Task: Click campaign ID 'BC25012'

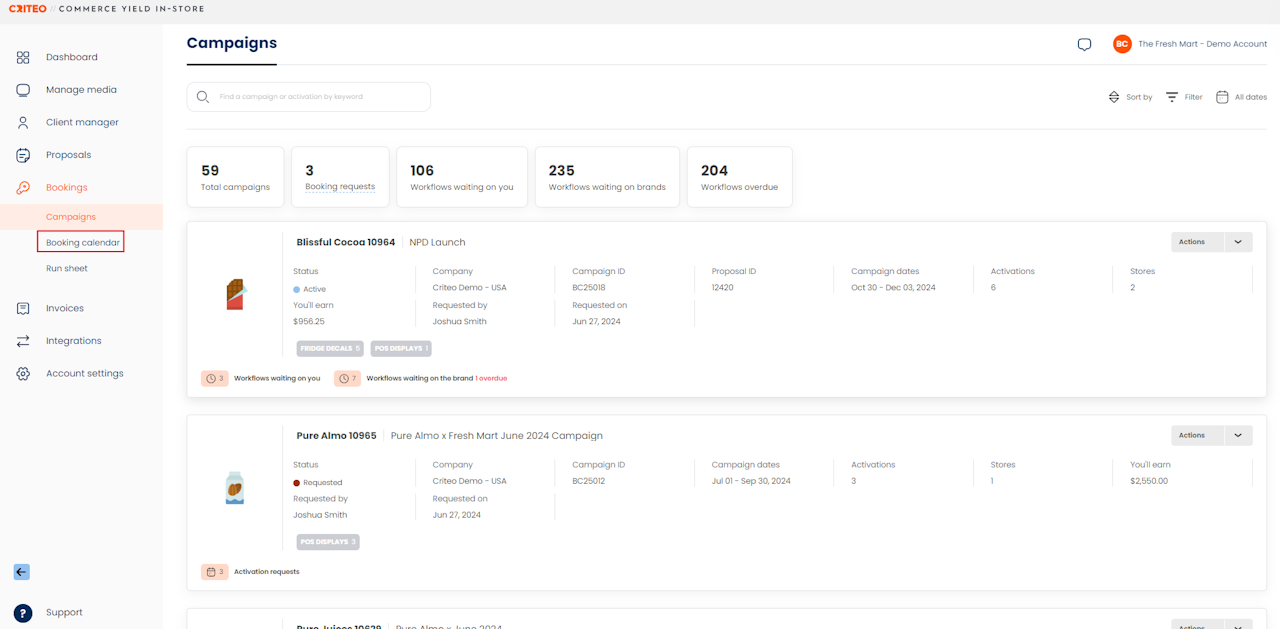Action: coord(589,481)
